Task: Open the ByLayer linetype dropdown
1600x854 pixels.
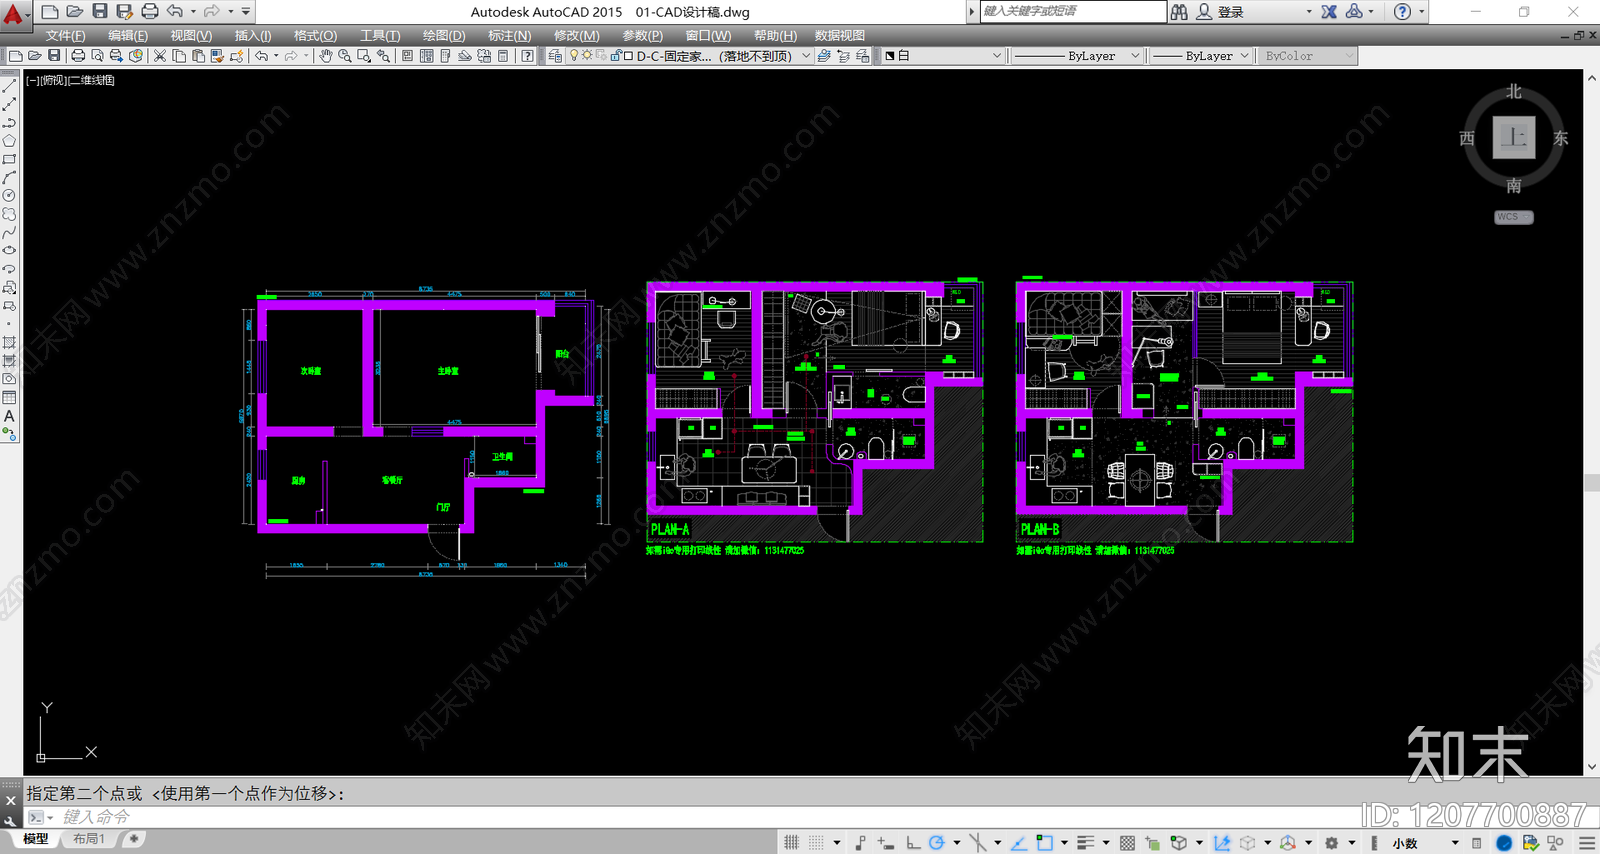Action: [1077, 56]
